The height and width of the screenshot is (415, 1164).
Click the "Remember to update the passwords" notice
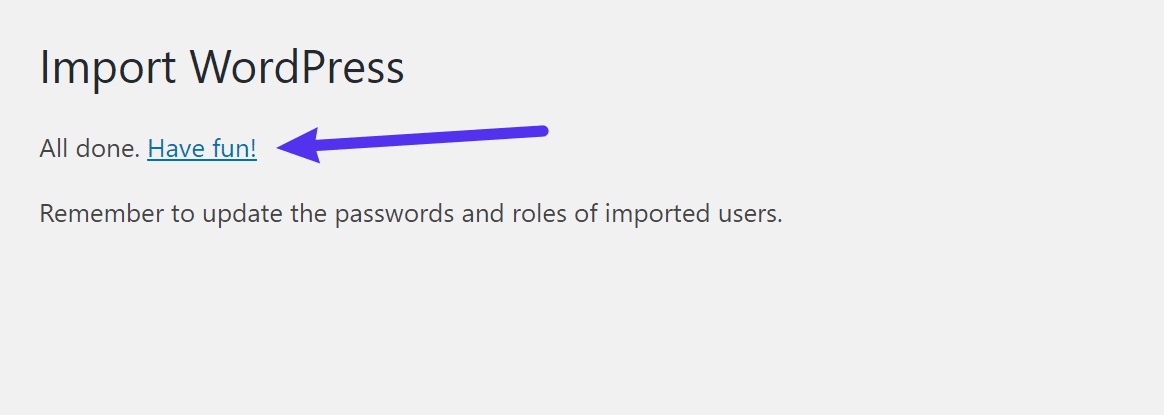pos(410,214)
